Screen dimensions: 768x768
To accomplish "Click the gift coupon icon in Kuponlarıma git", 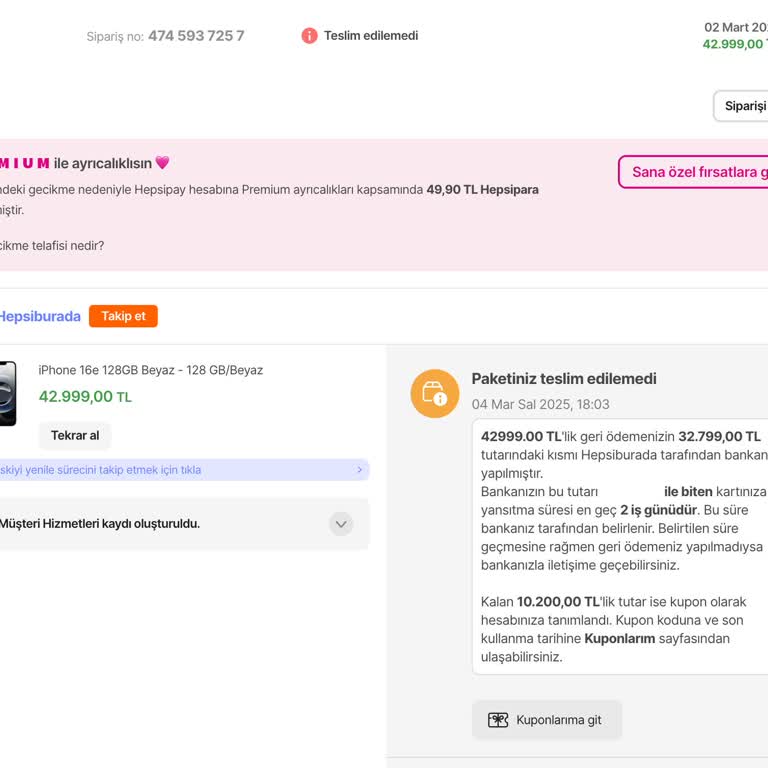I will (498, 720).
